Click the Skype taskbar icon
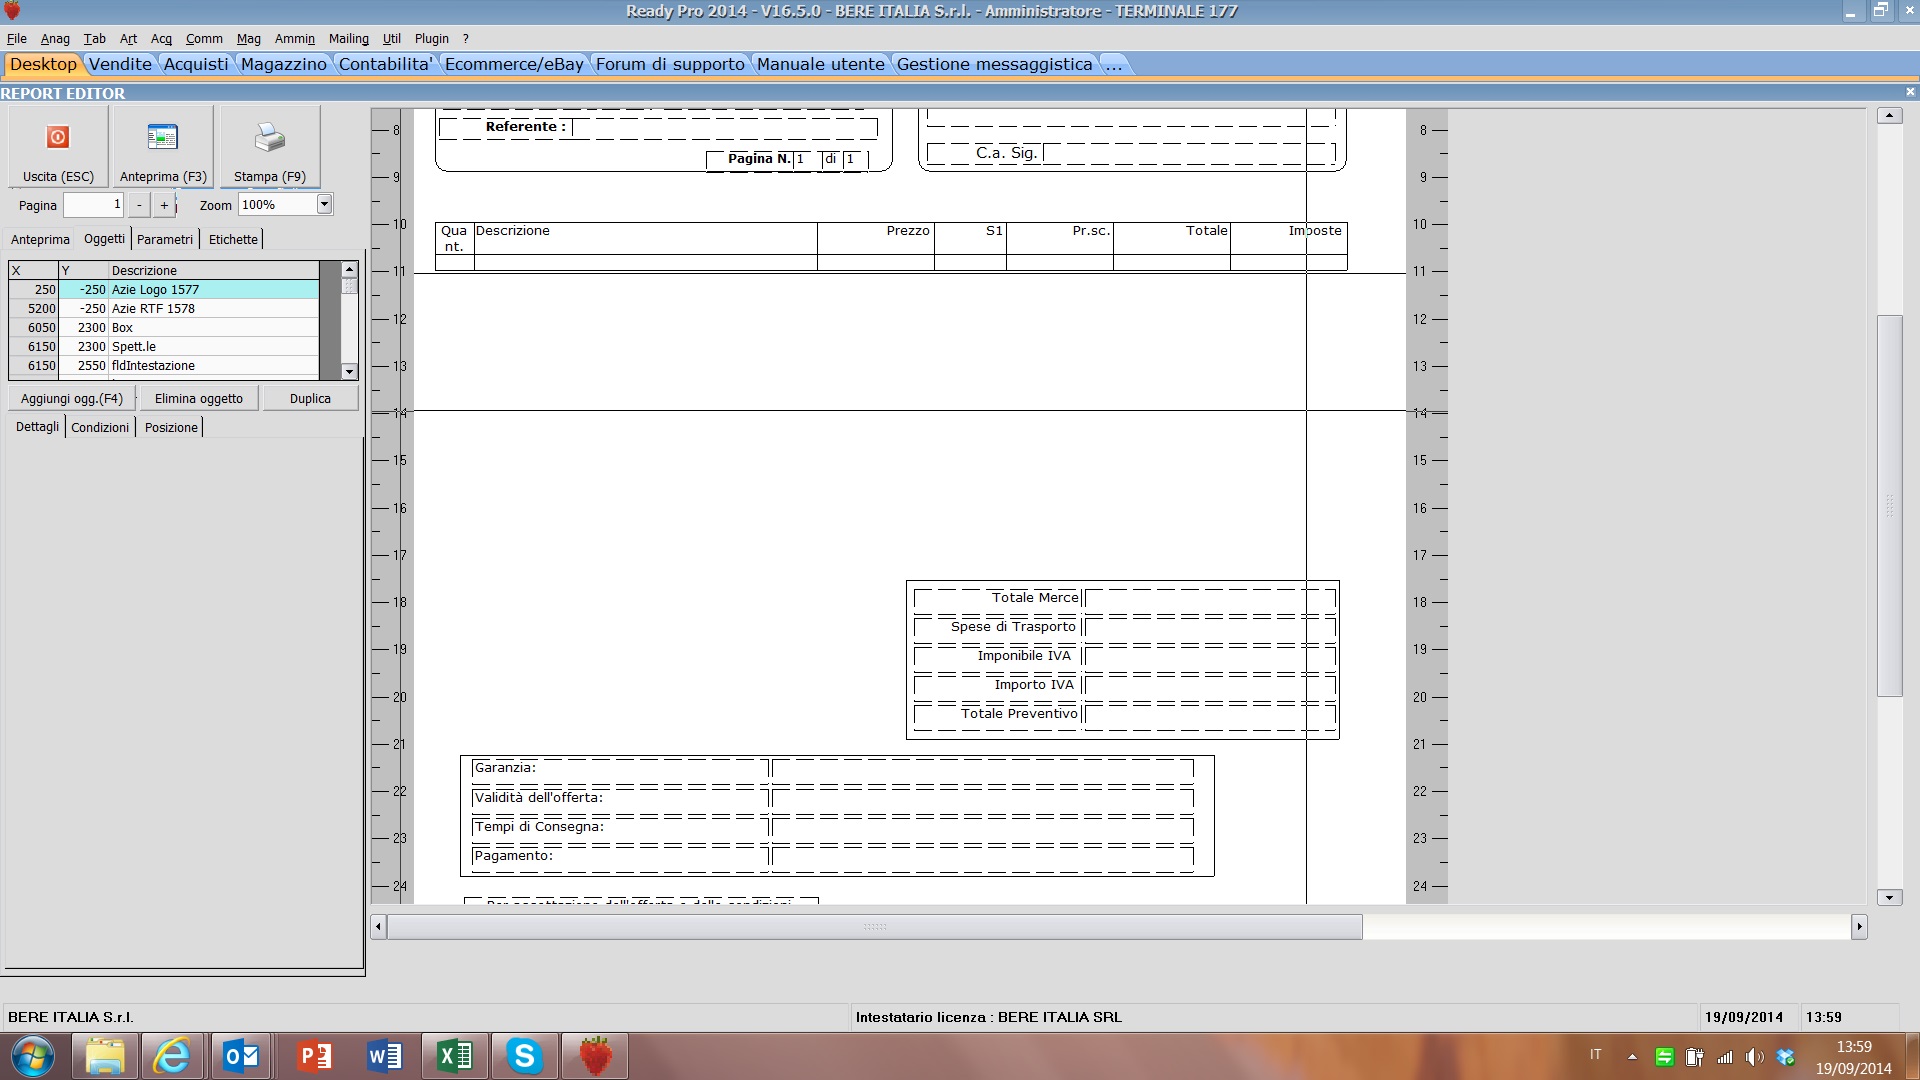Viewport: 1920px width, 1080px height. click(x=524, y=1056)
